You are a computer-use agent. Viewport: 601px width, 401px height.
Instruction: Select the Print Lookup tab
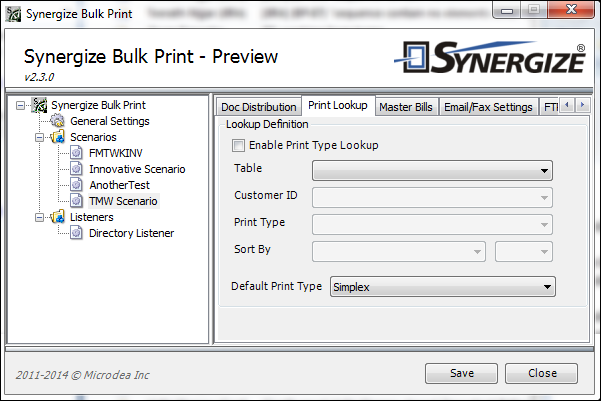pos(338,105)
